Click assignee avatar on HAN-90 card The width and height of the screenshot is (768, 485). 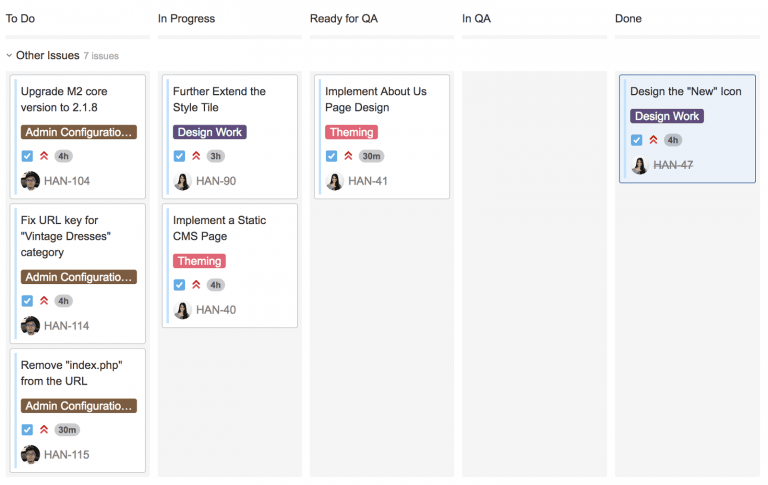pyautogui.click(x=182, y=181)
